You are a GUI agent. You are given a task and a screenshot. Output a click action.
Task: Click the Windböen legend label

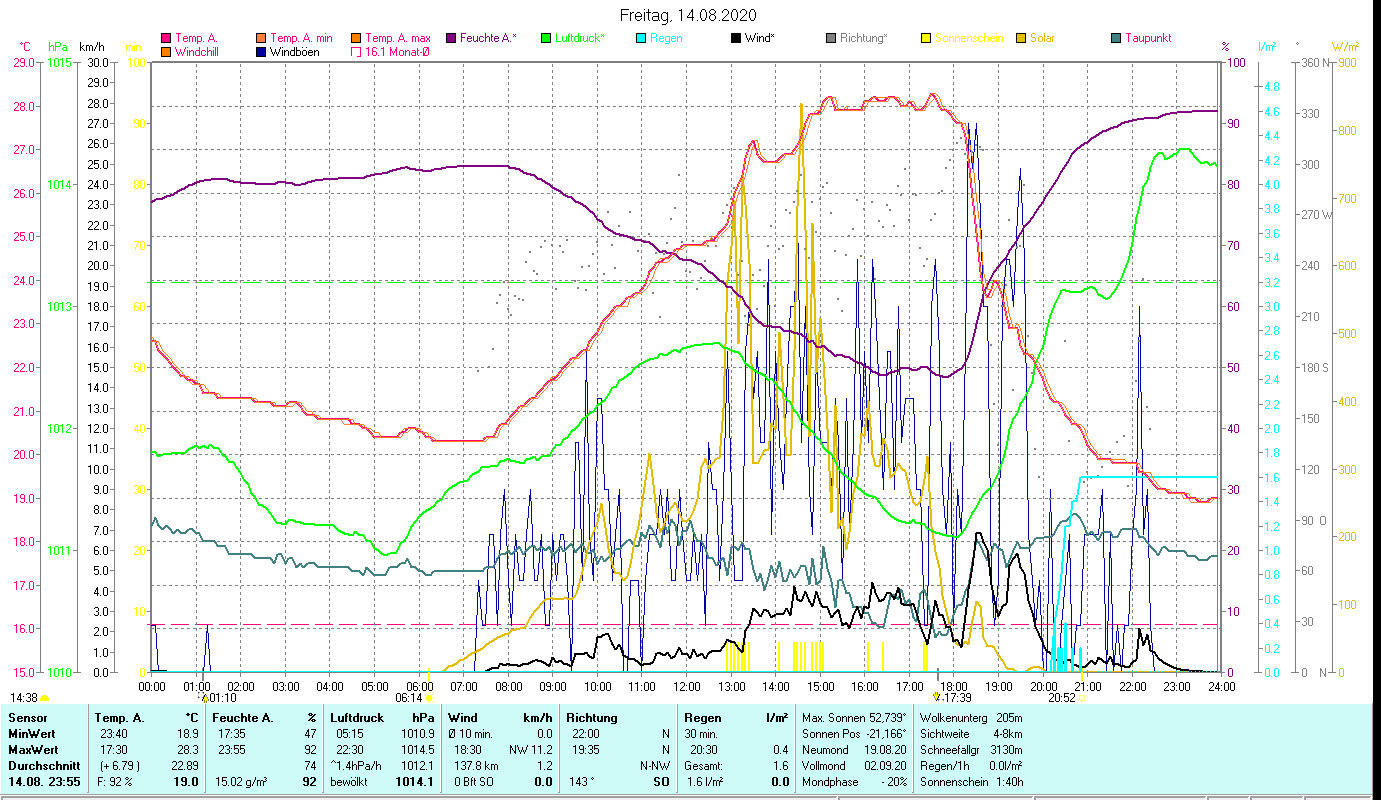(x=294, y=52)
